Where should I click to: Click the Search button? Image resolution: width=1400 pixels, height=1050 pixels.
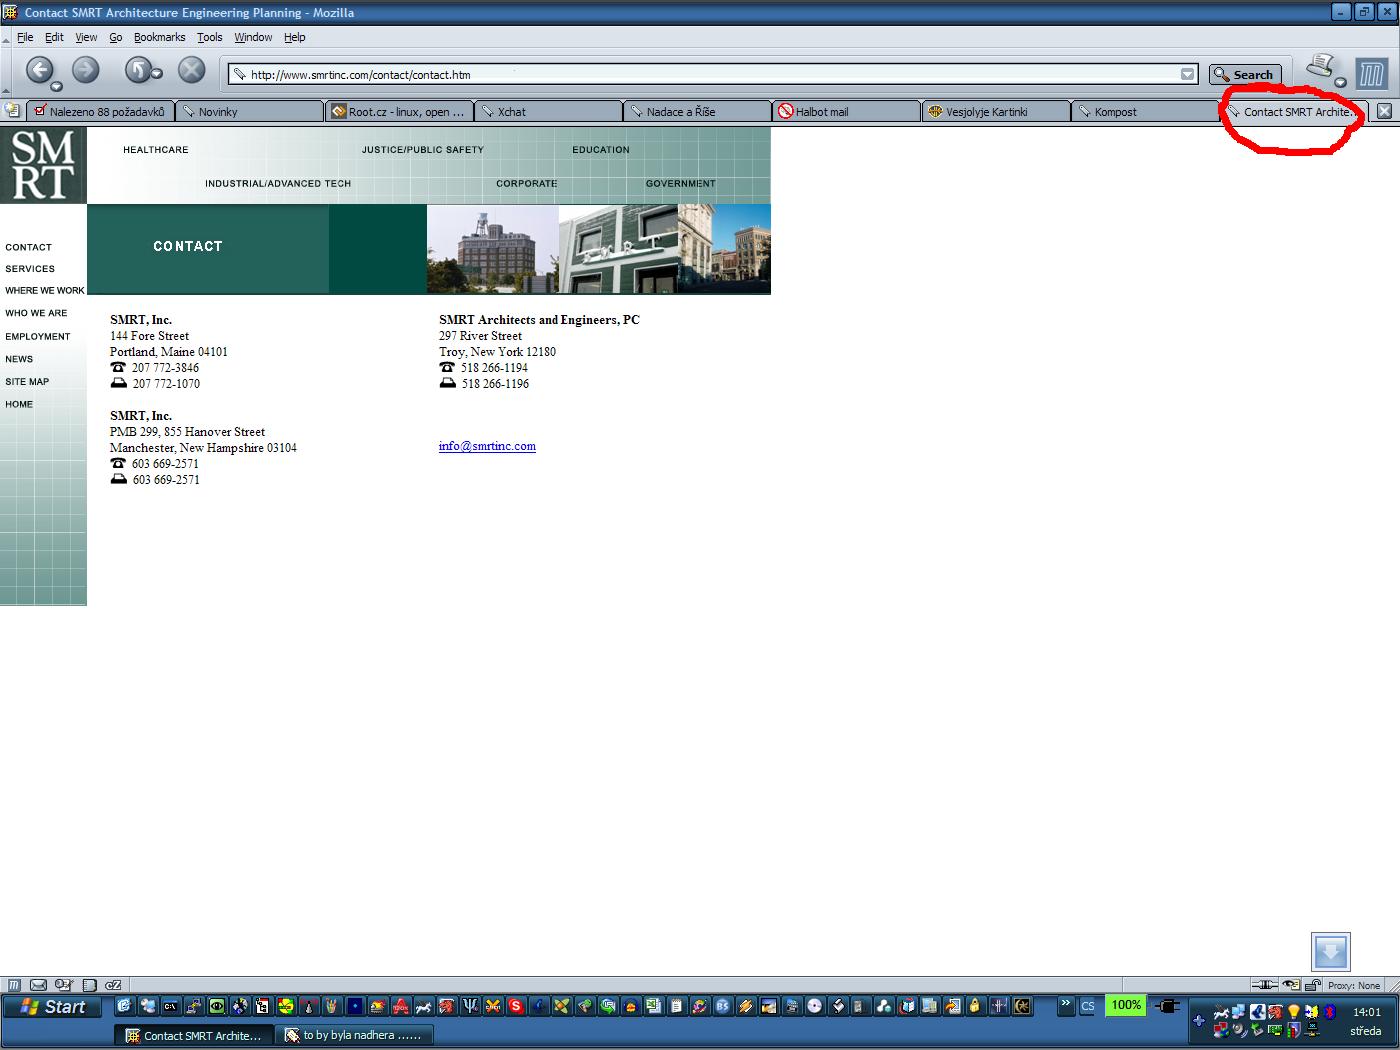click(x=1245, y=74)
